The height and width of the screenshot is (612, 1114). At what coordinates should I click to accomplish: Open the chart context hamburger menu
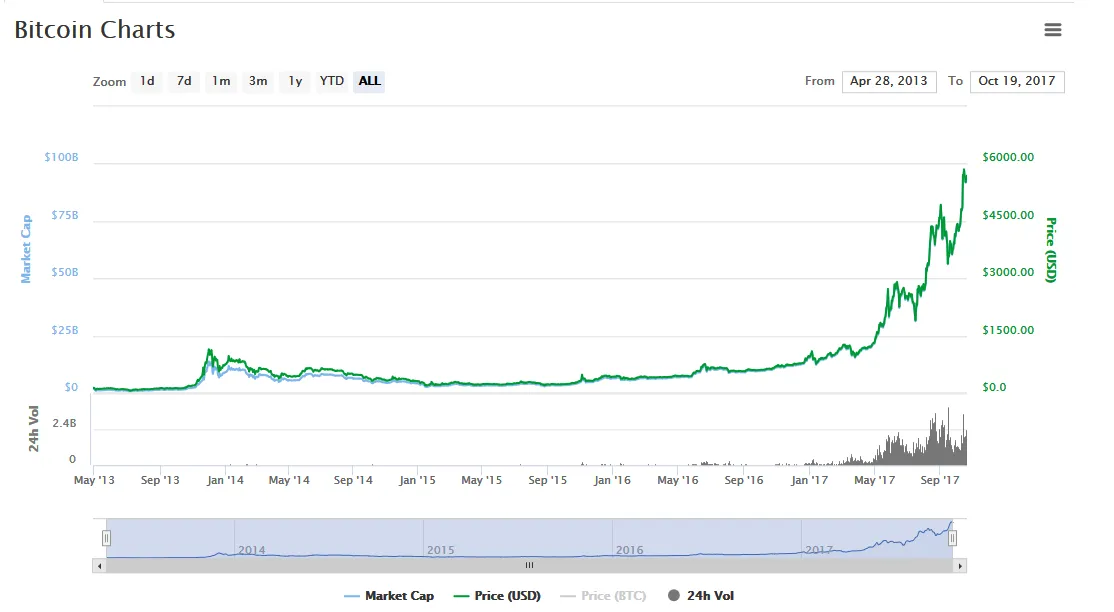pos(1052,30)
